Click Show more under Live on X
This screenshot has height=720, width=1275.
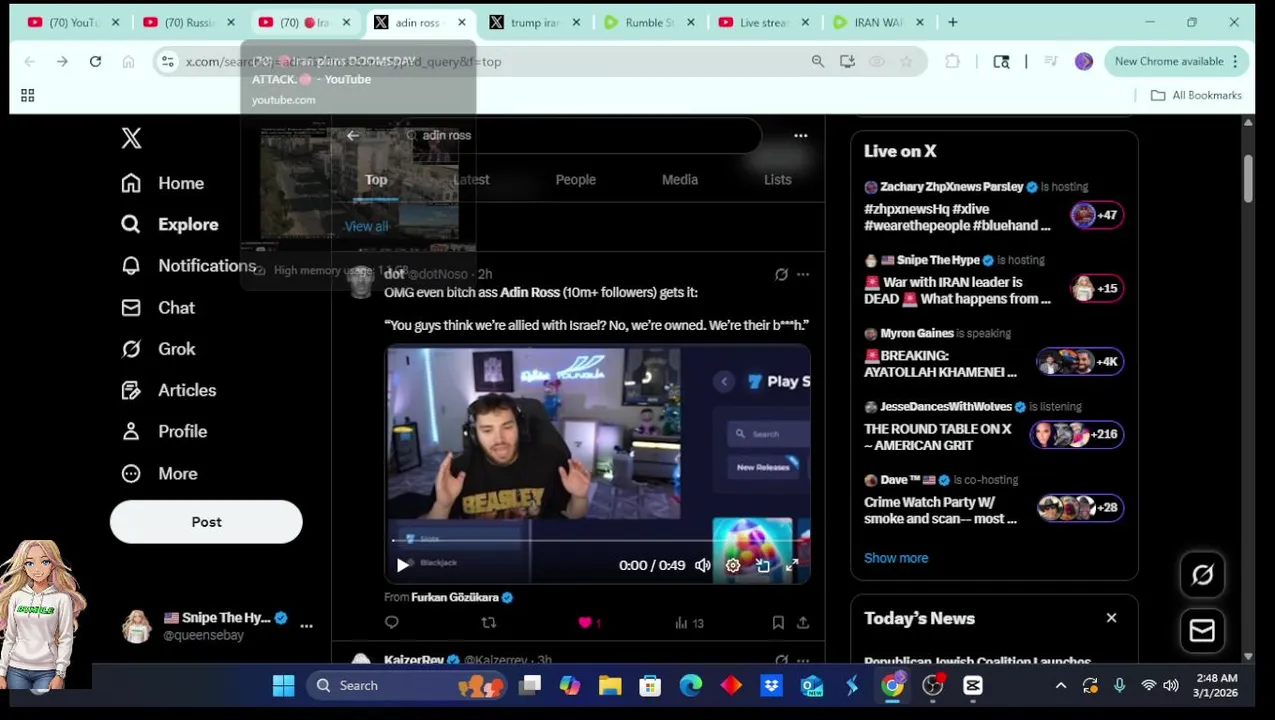(x=896, y=558)
